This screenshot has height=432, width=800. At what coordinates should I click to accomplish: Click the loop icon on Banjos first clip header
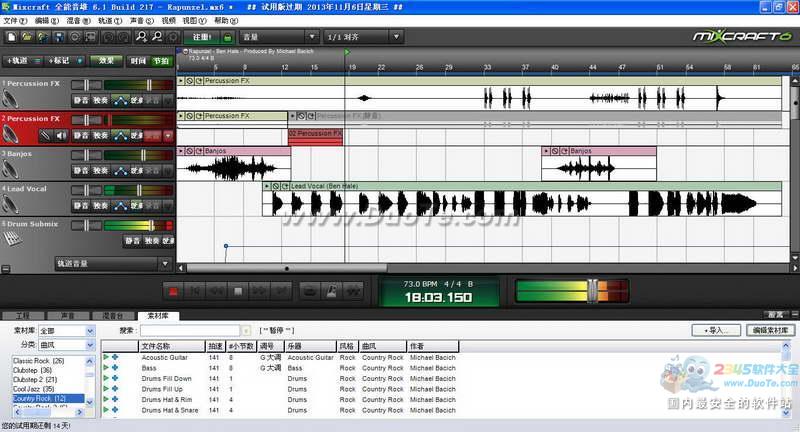click(x=199, y=151)
